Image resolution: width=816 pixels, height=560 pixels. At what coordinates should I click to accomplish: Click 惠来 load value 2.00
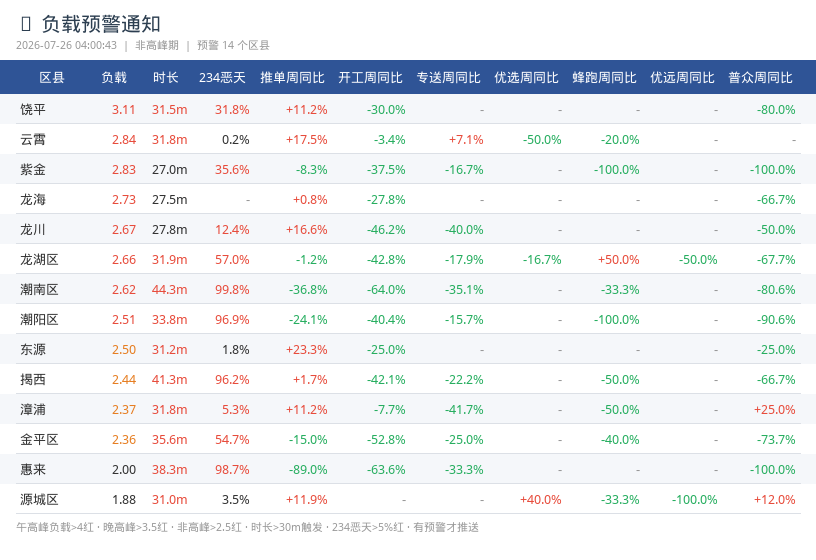(124, 470)
